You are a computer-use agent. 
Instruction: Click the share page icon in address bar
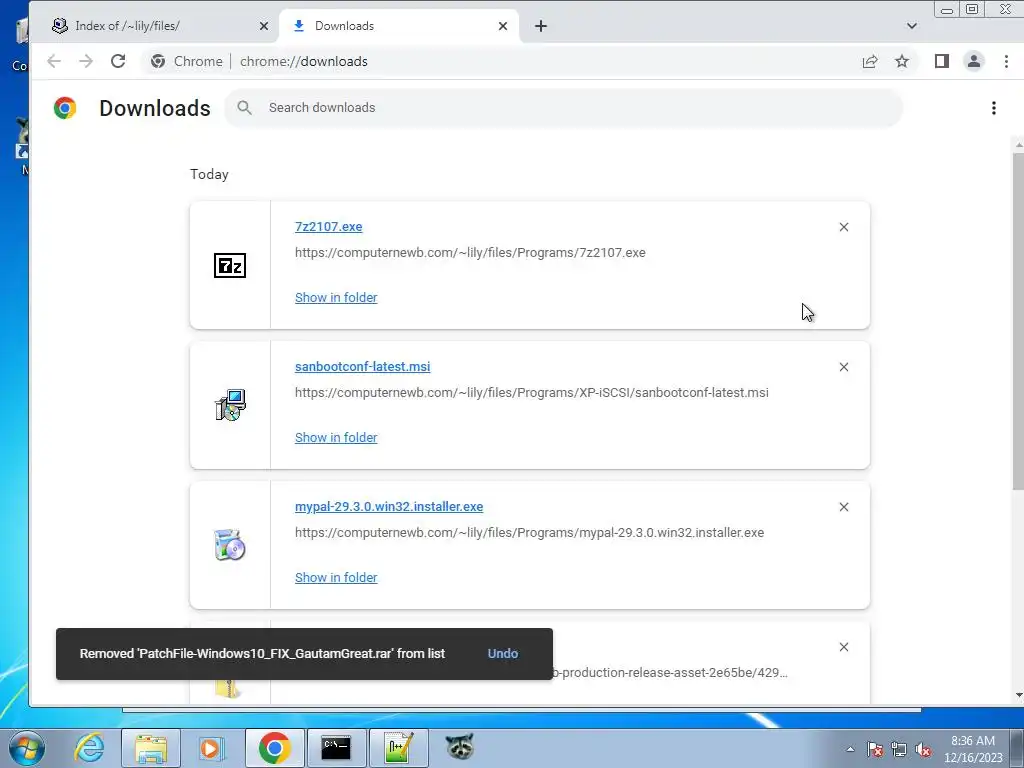pyautogui.click(x=870, y=61)
